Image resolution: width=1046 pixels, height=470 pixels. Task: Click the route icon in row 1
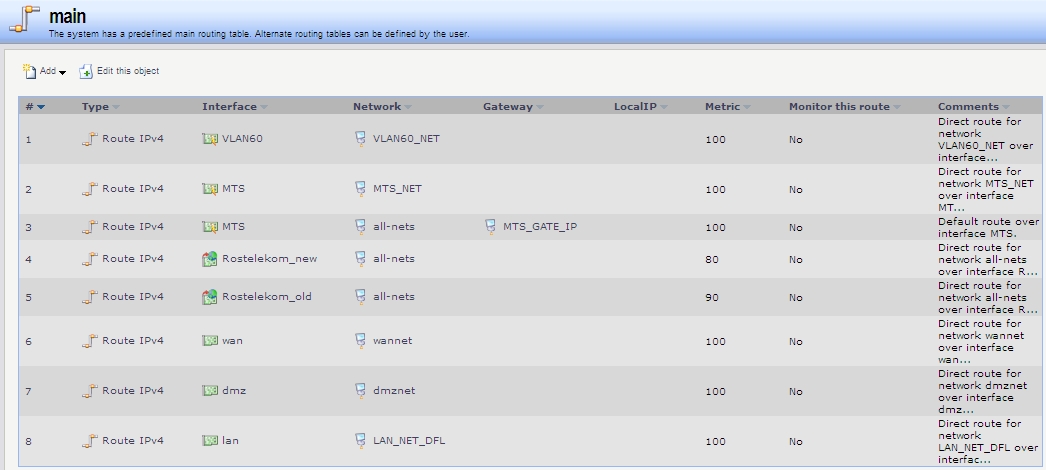pyautogui.click(x=89, y=139)
